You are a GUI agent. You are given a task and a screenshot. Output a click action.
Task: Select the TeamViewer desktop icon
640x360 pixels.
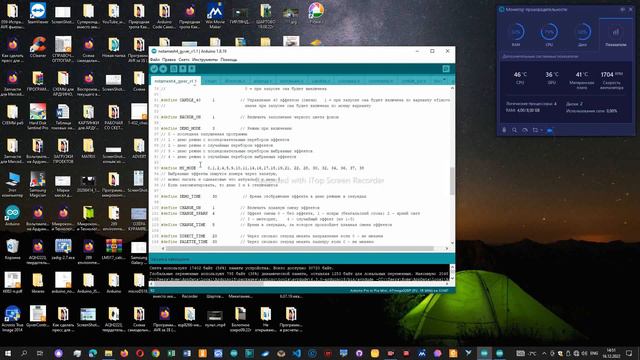click(x=38, y=14)
